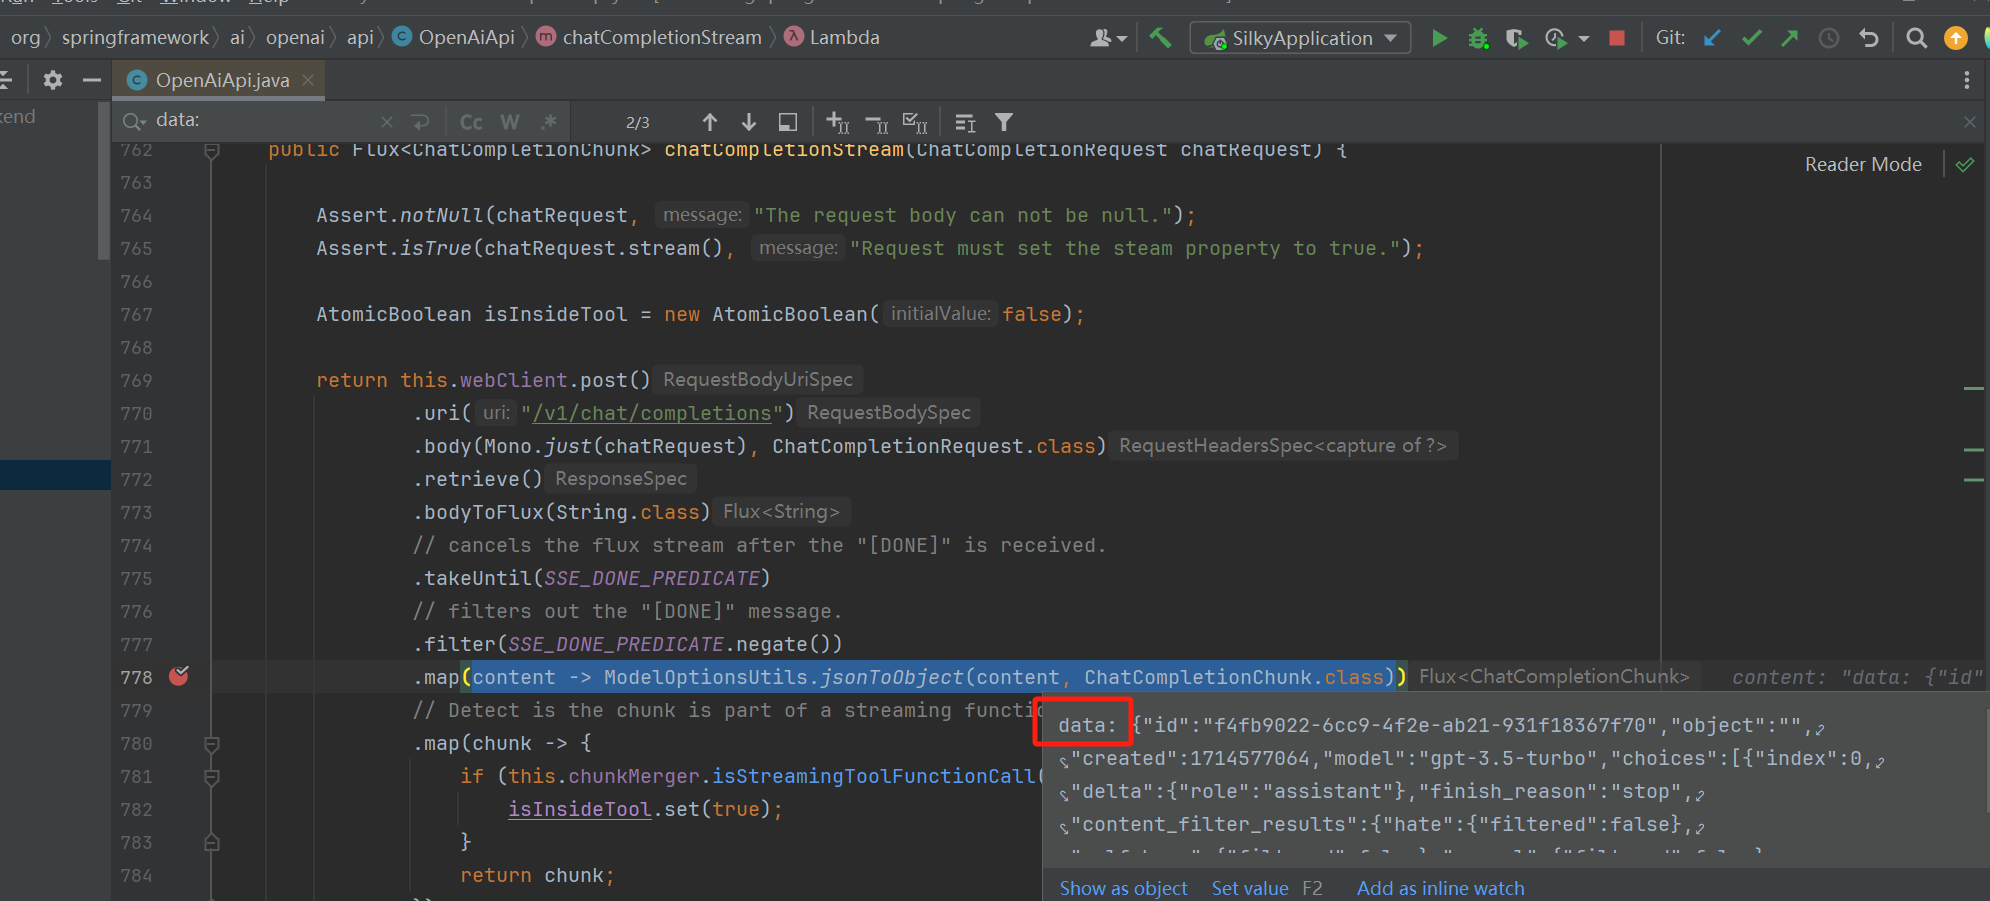This screenshot has width=1990, height=901.
Task: Click the collapse all icon in left panel
Action: click(6, 80)
